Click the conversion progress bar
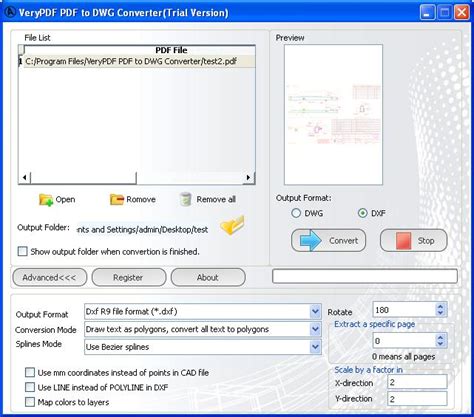The width and height of the screenshot is (474, 417). click(365, 276)
